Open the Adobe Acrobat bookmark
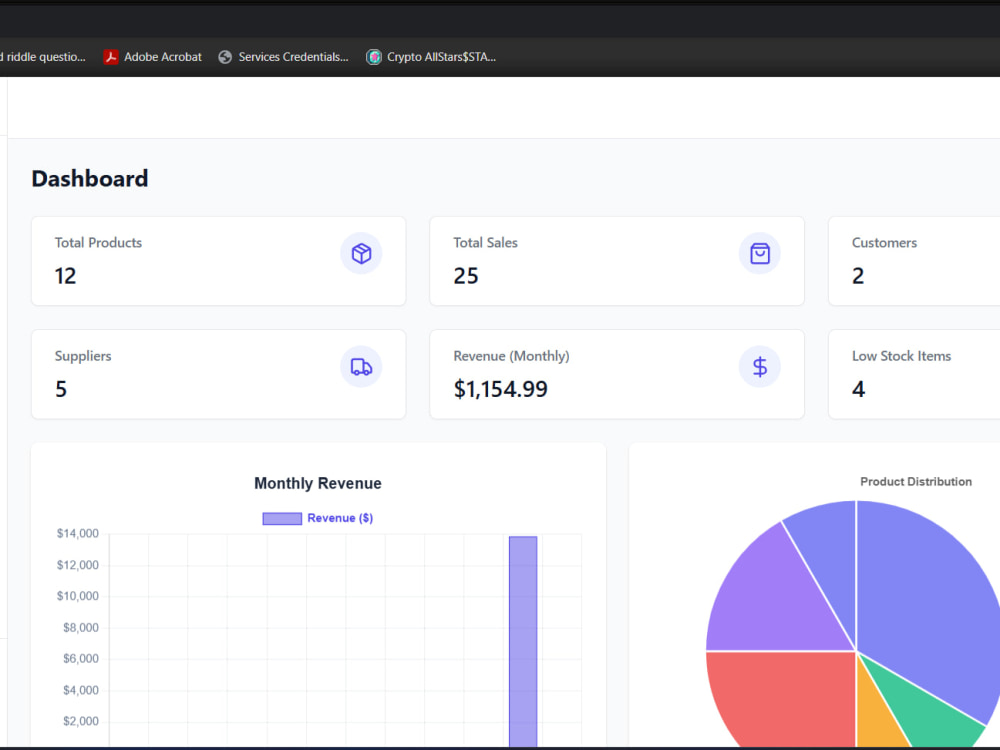 coord(153,57)
